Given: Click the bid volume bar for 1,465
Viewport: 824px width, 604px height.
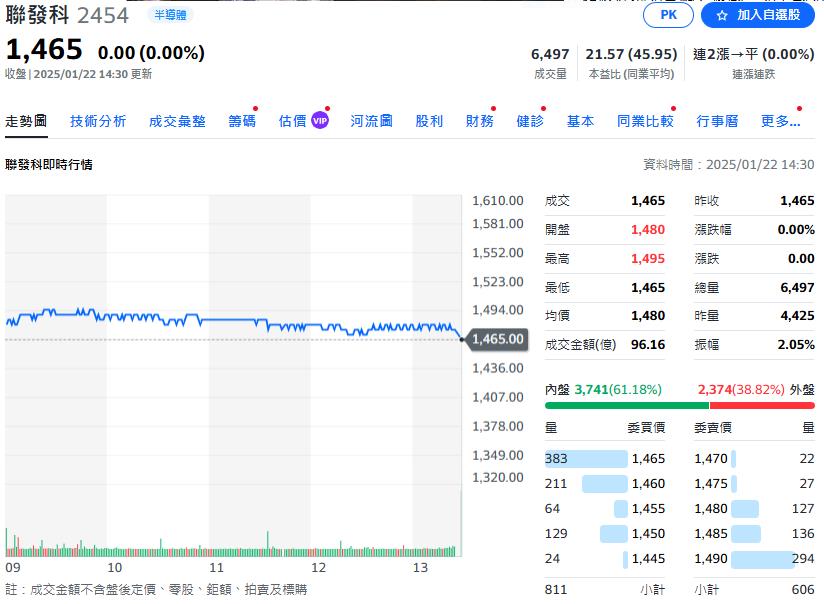Looking at the screenshot, I should (x=586, y=459).
